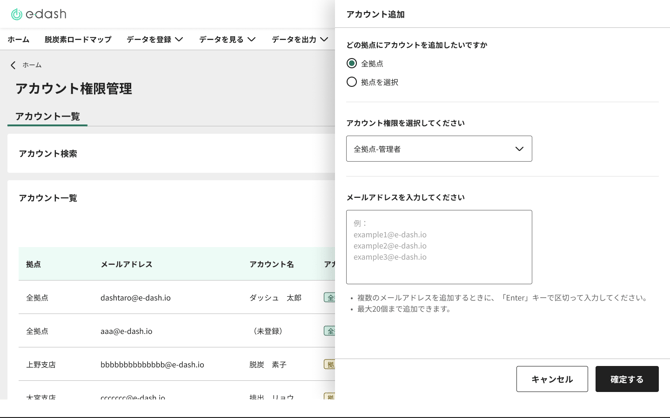This screenshot has height=418, width=670.
Task: Expand the データを登録 menu
Action: click(155, 39)
